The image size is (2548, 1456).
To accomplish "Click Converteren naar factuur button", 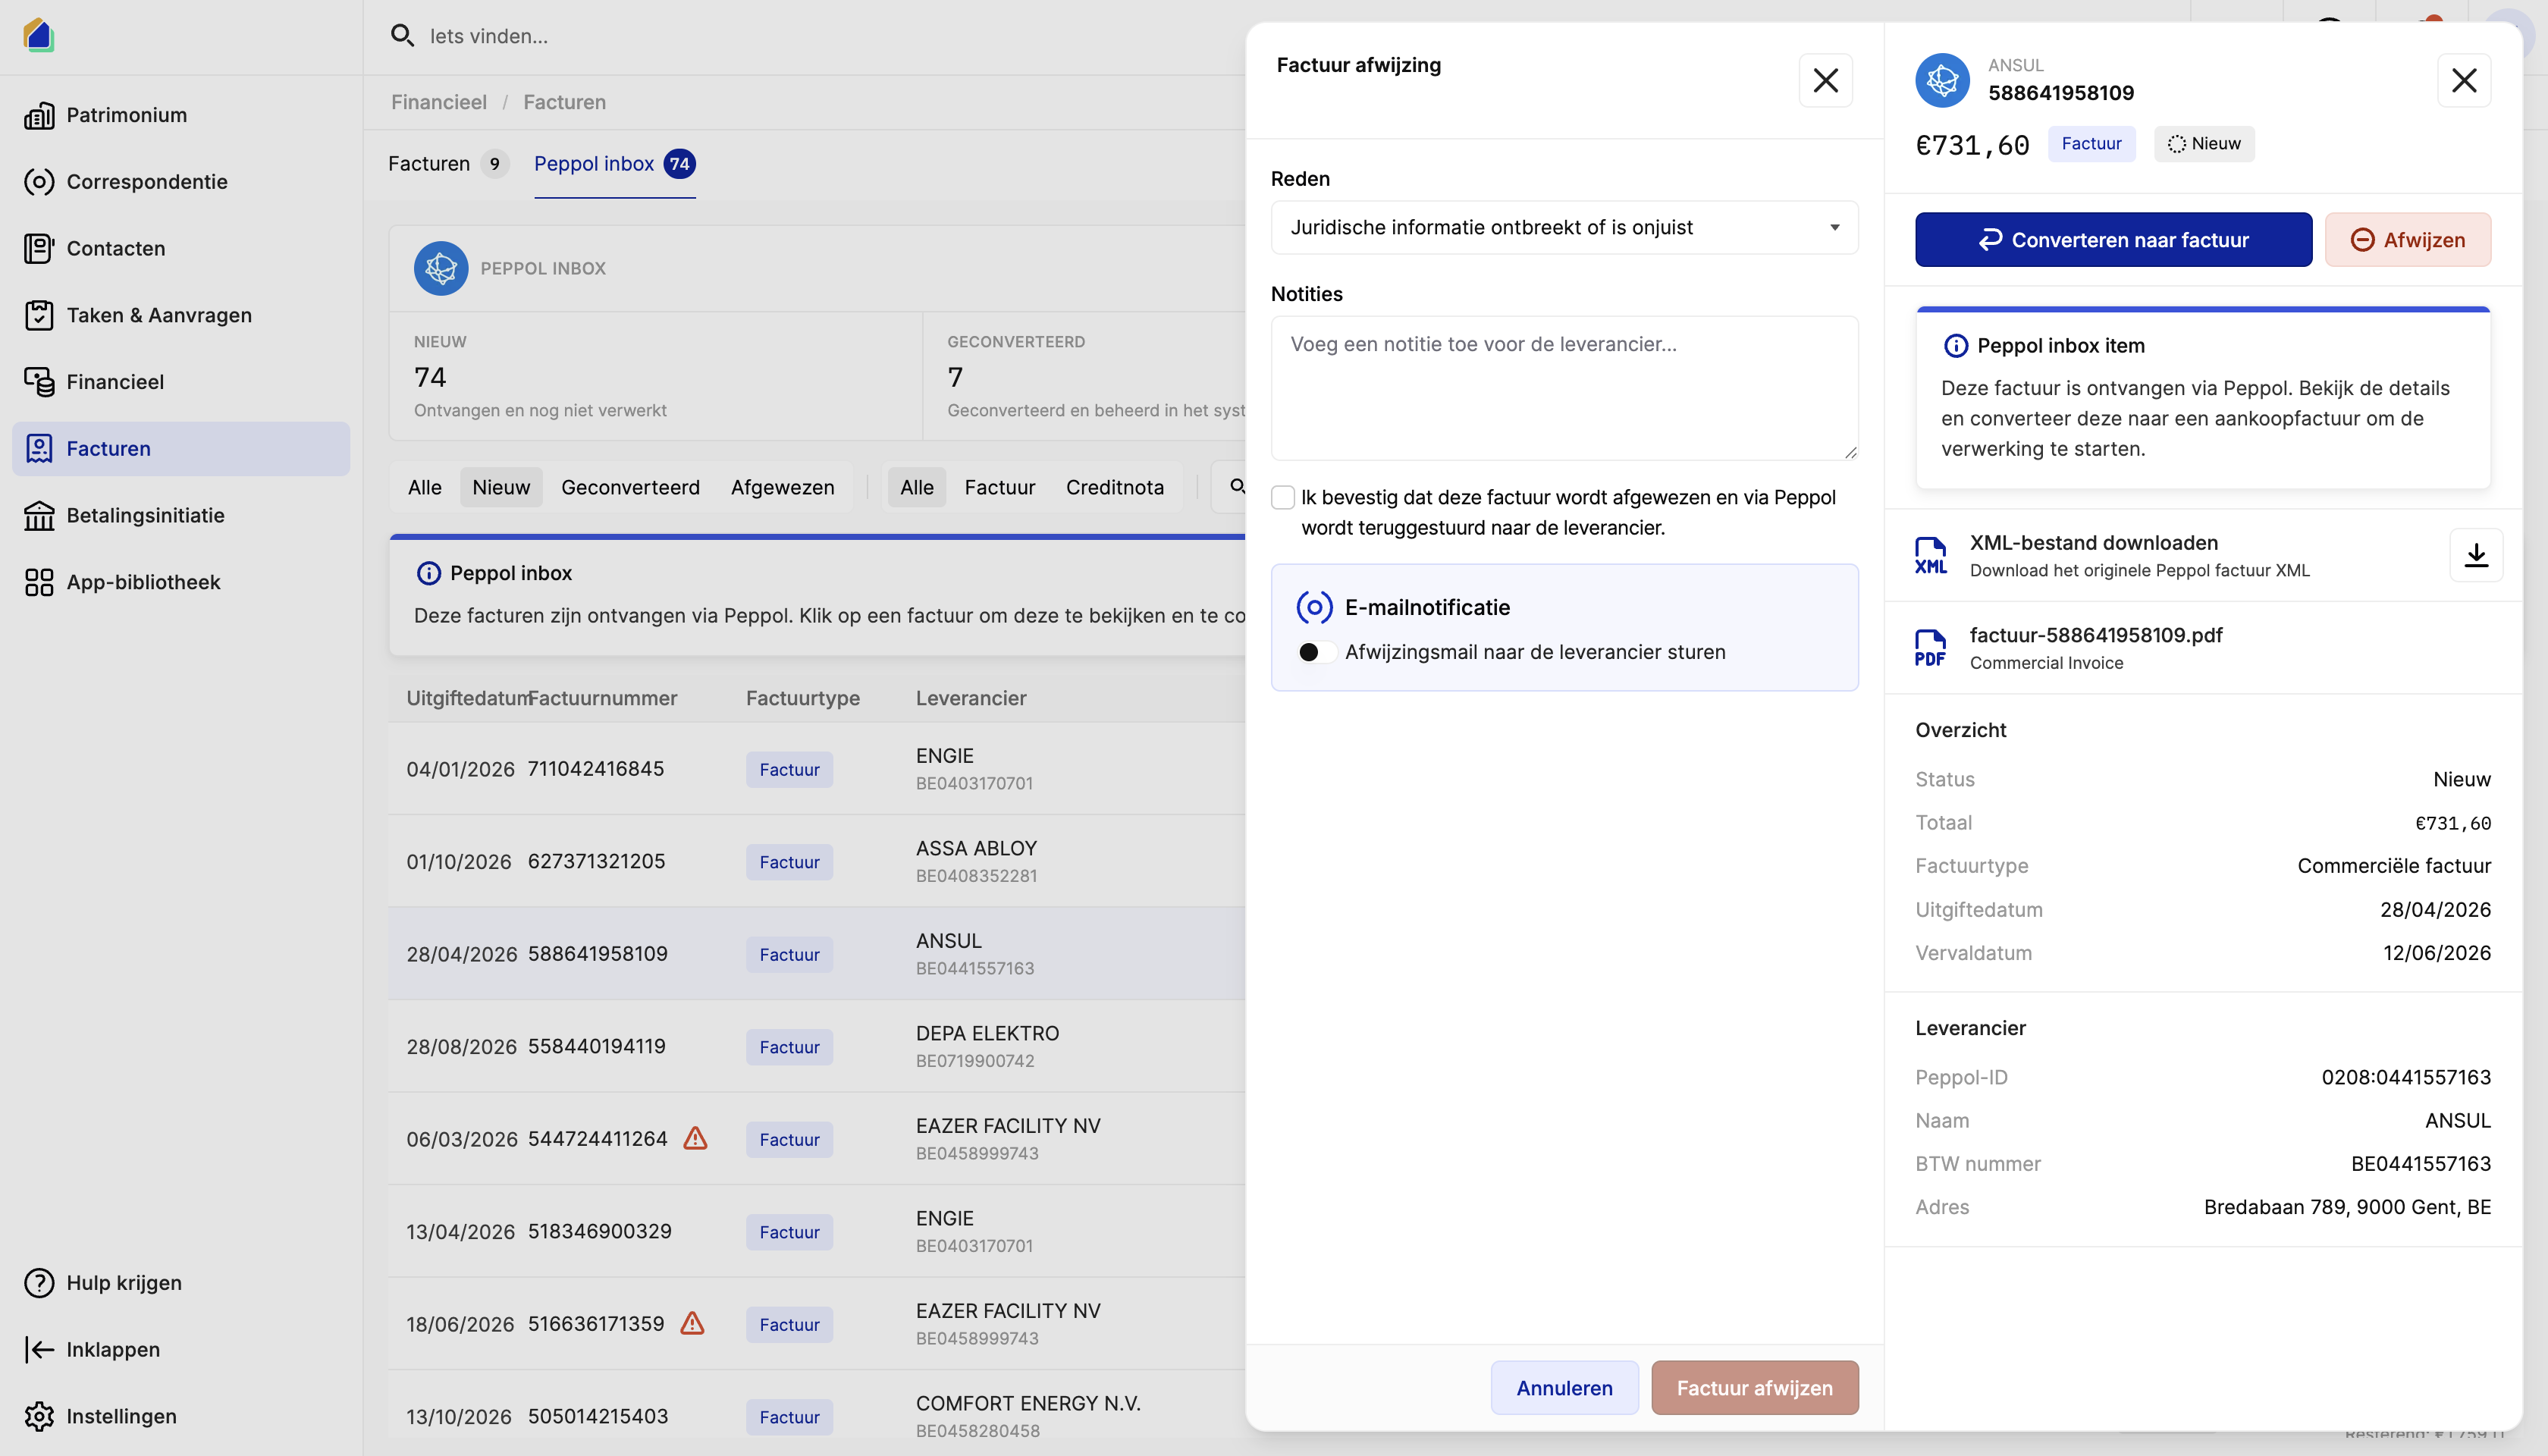I will point(2113,240).
